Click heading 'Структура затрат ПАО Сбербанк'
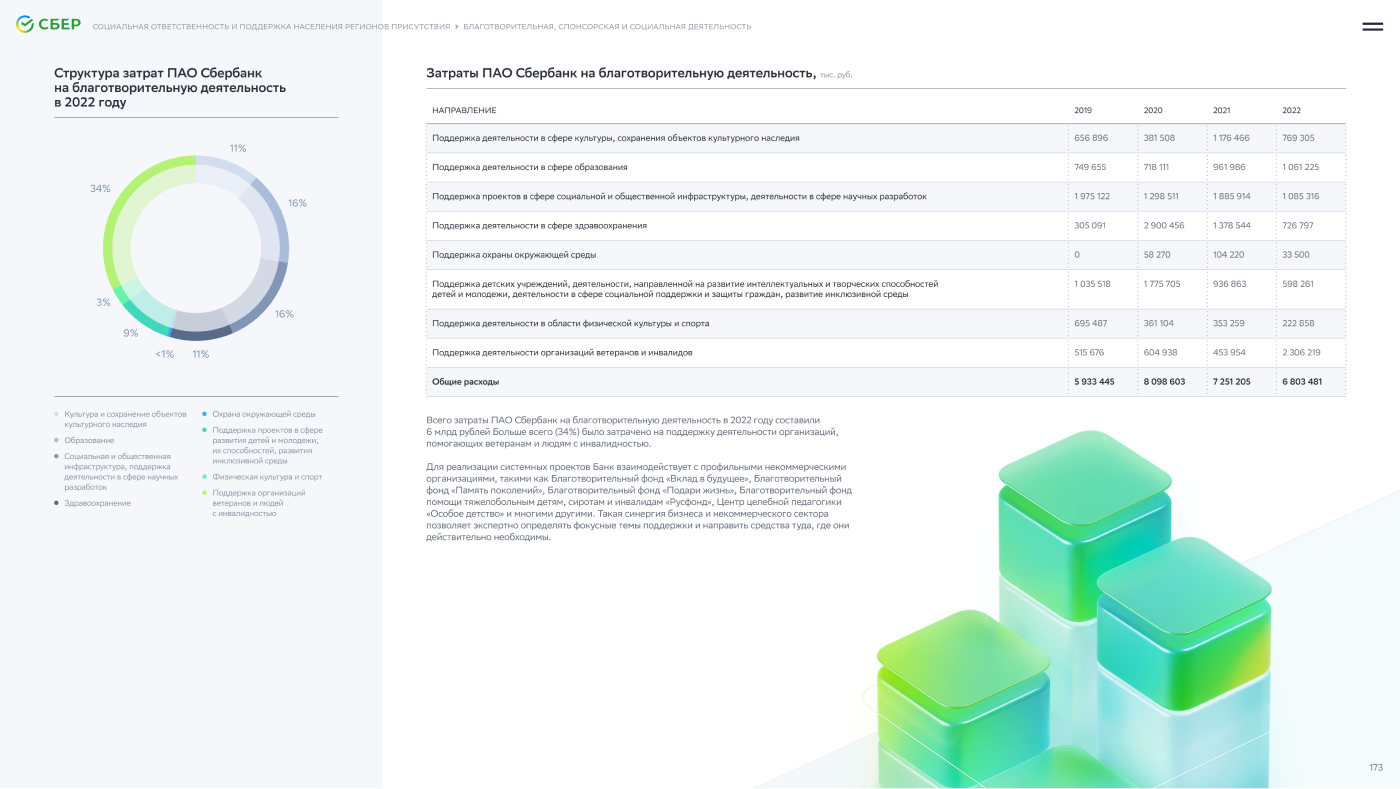1400x789 pixels. click(170, 88)
